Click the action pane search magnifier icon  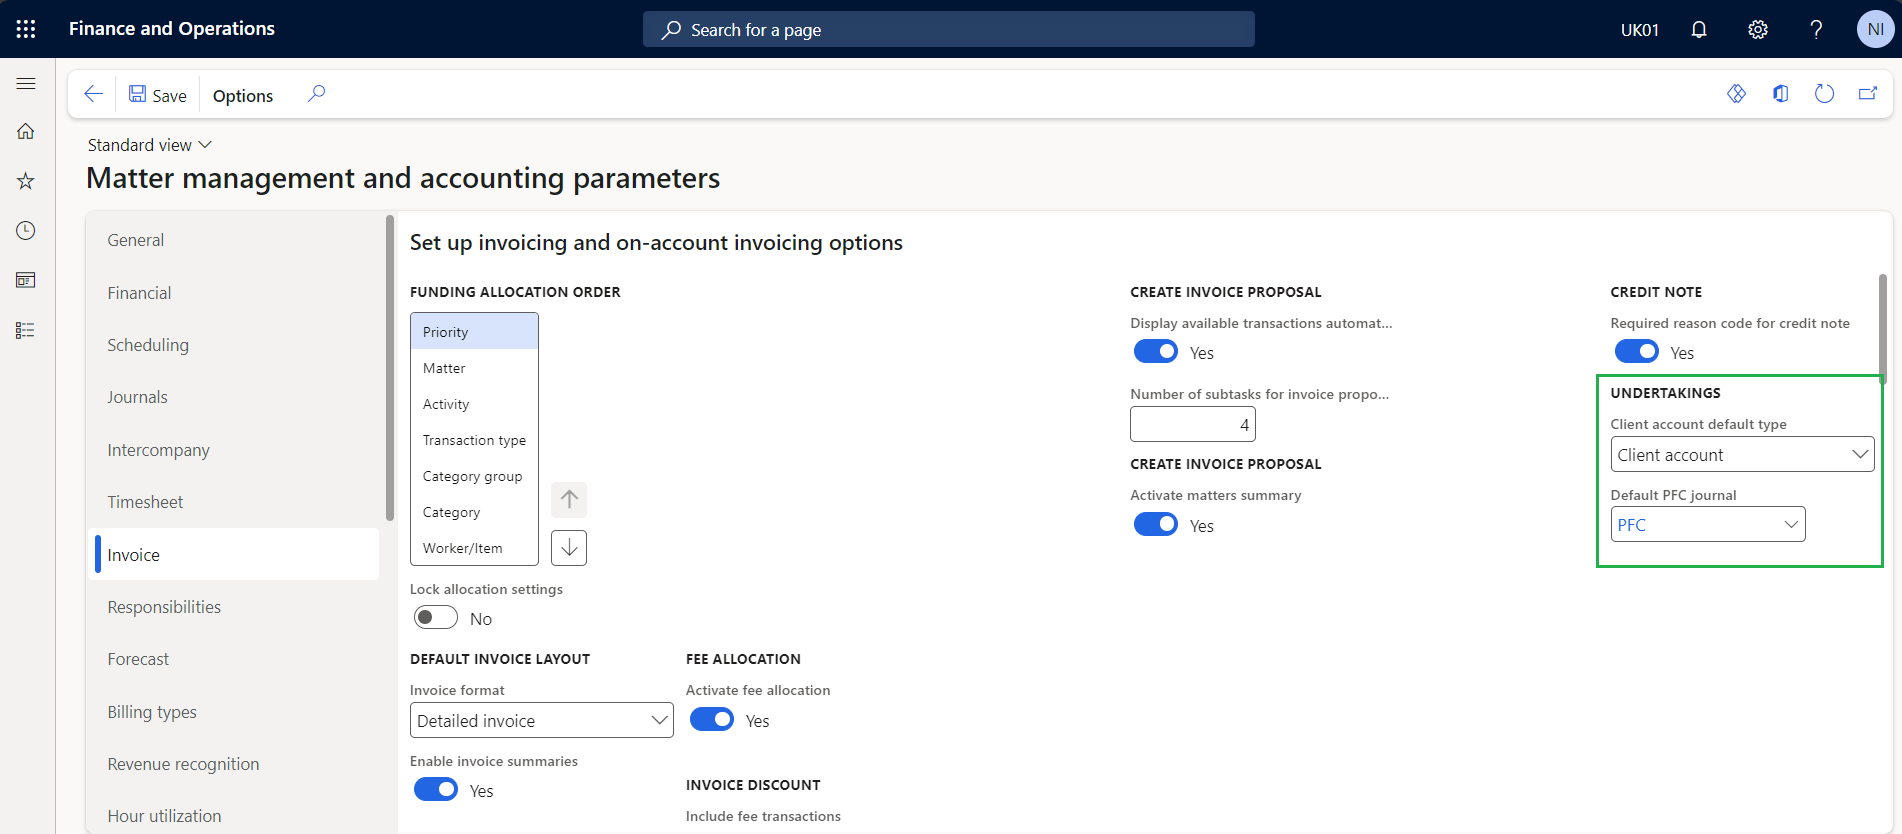[x=316, y=94]
